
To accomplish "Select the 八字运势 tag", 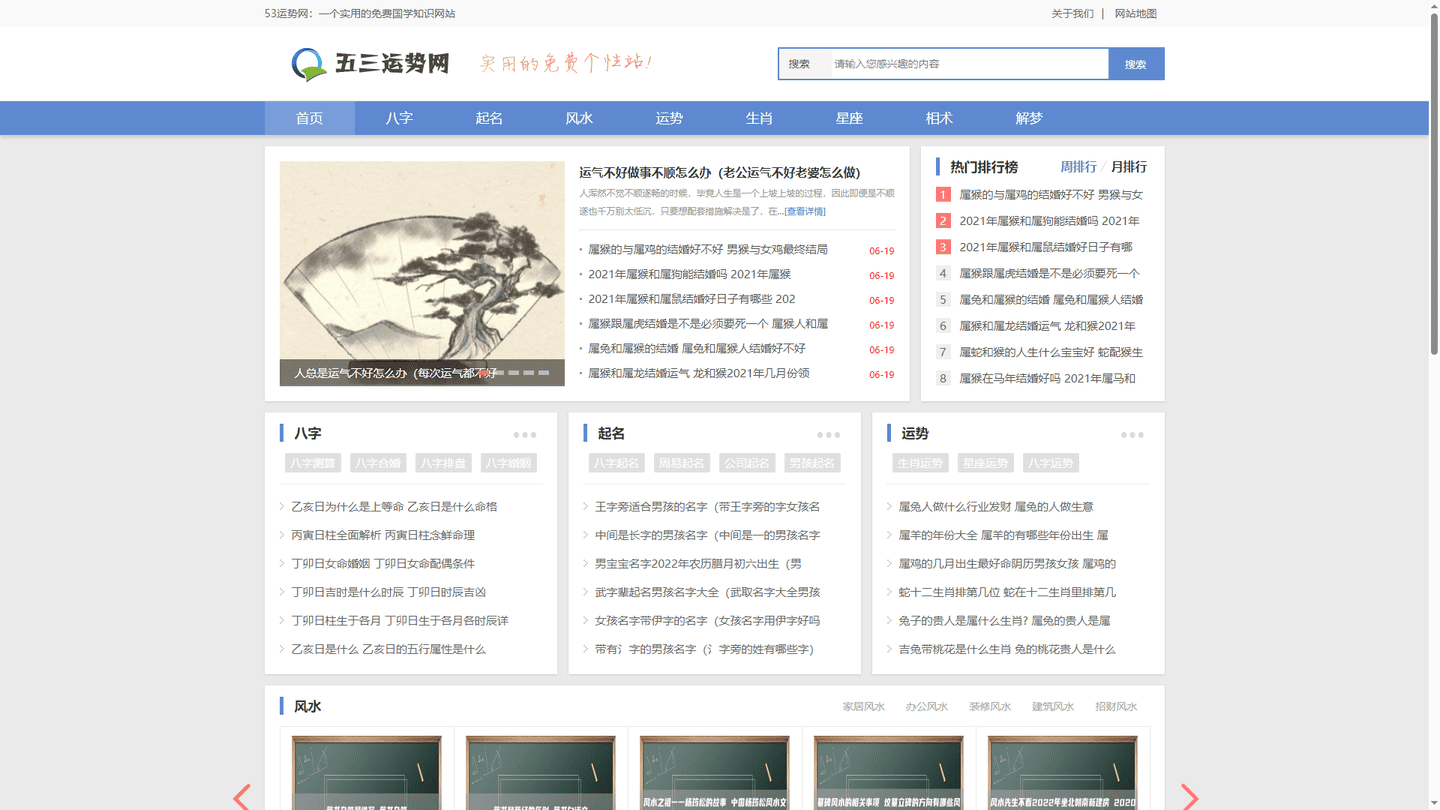I will pos(1051,463).
